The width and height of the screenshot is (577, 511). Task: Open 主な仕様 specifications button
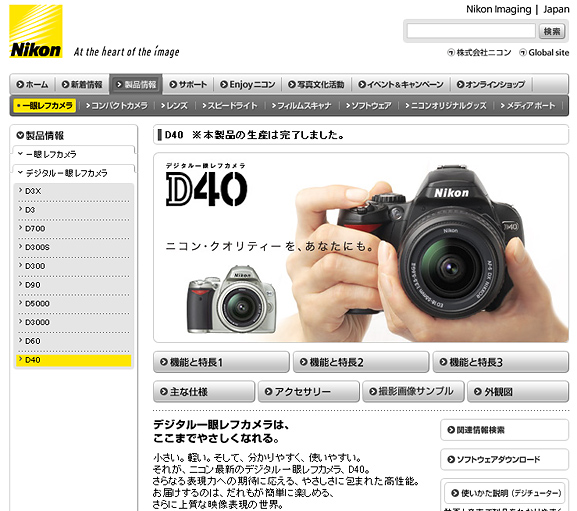coord(204,392)
